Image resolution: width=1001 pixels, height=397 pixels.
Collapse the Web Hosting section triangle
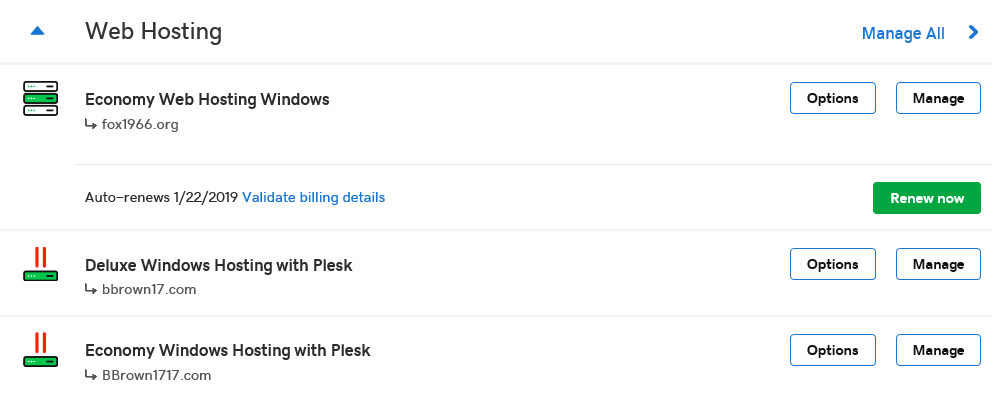[38, 31]
